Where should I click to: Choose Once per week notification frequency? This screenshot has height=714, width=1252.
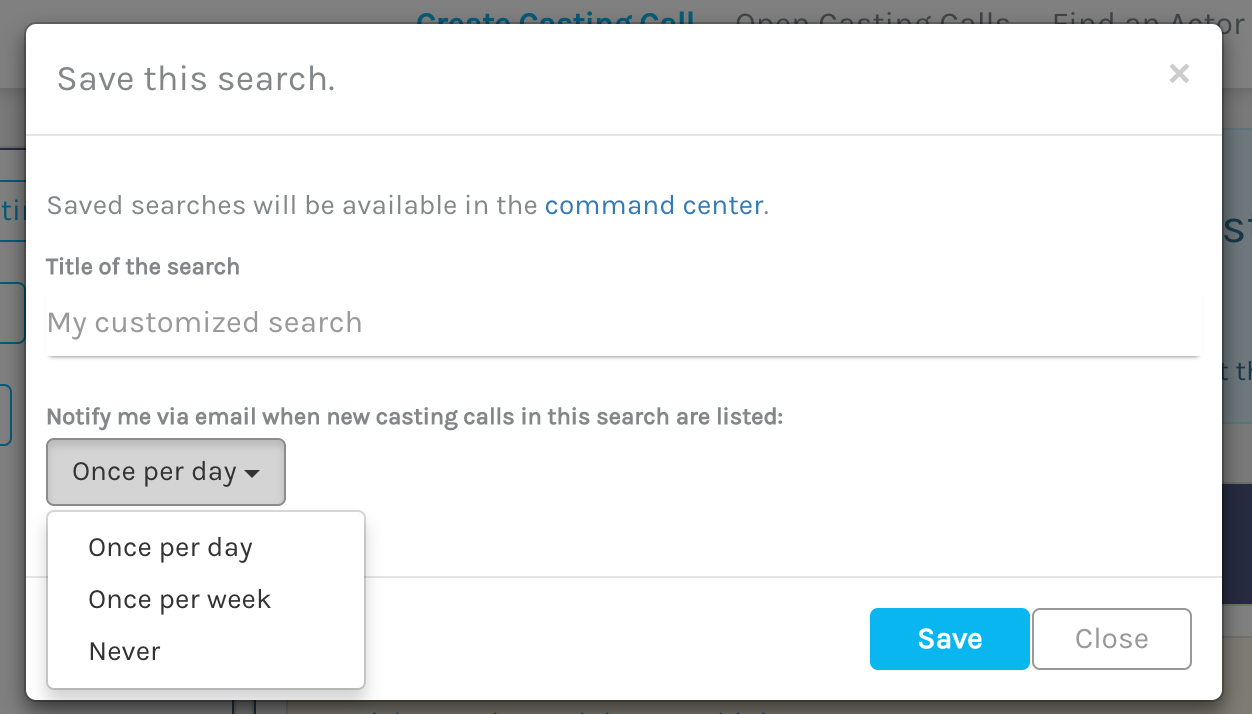(179, 599)
